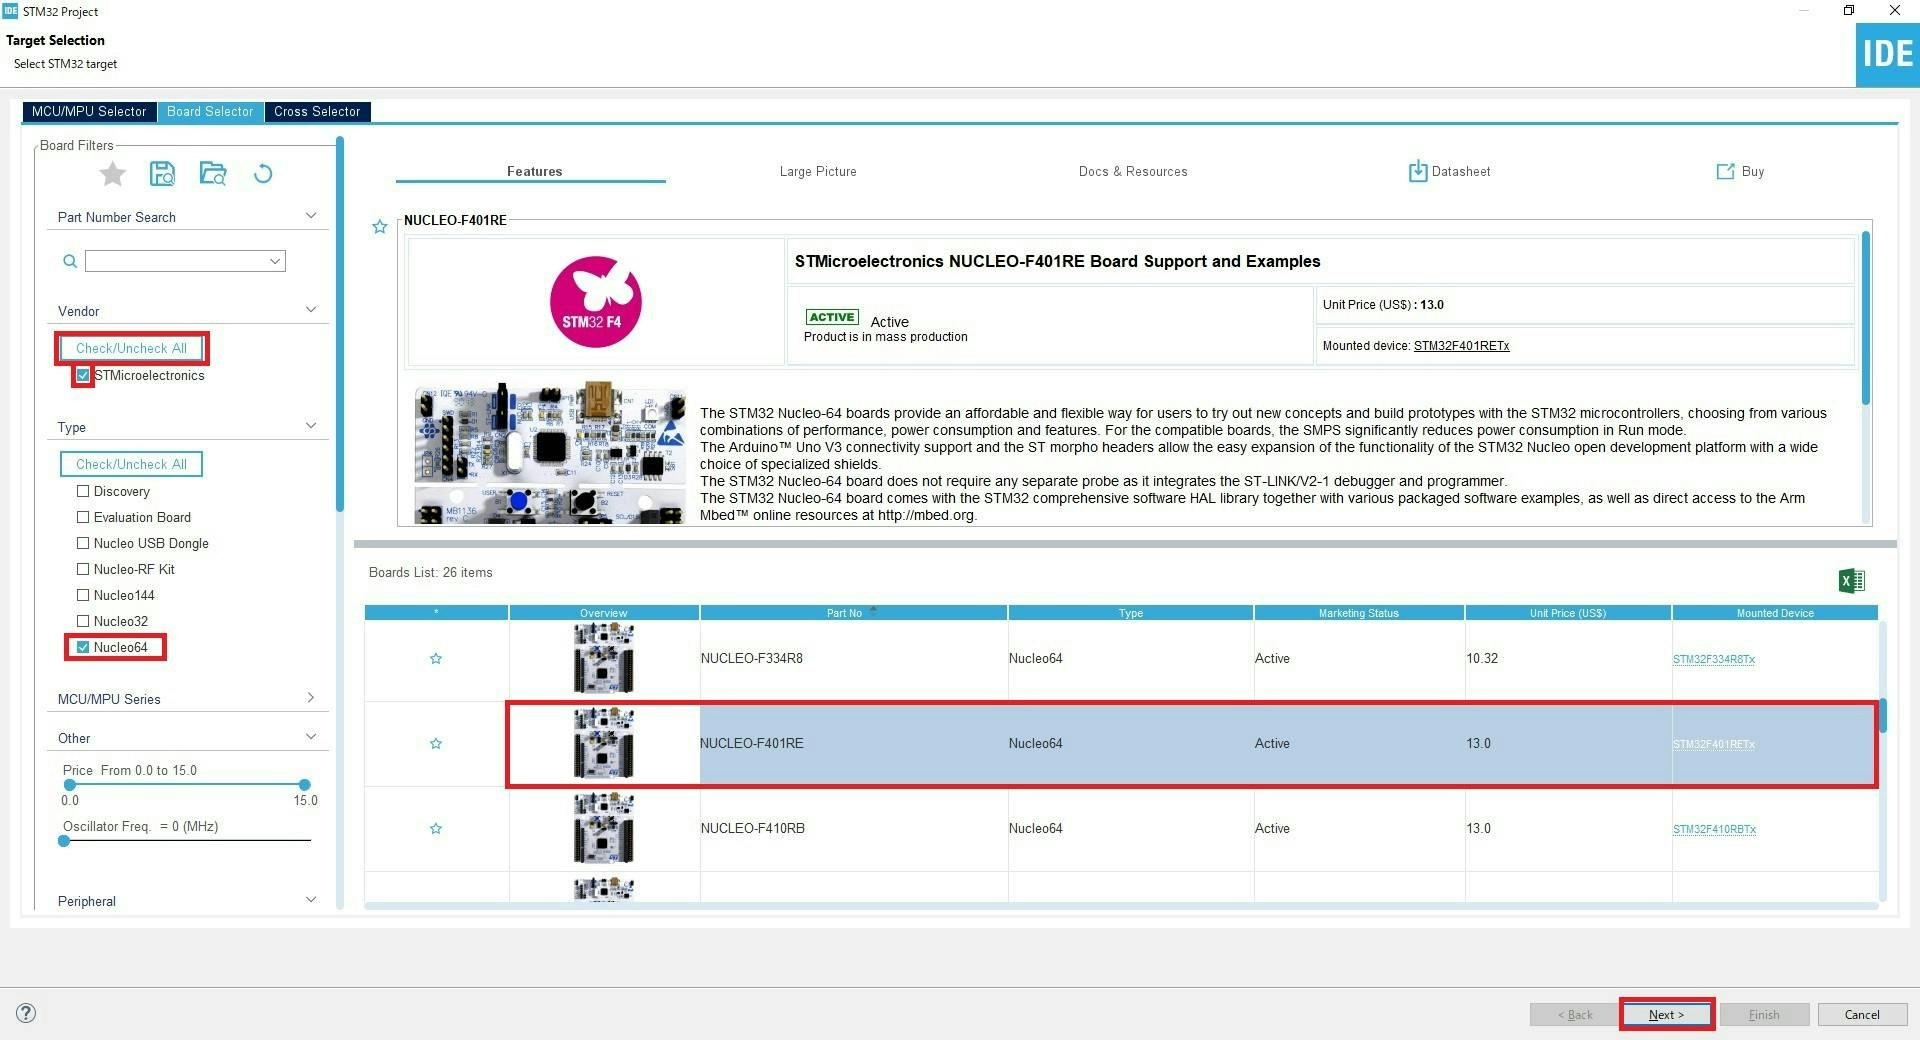The image size is (1920, 1040).
Task: Collapse the Other filter section
Action: [311, 737]
